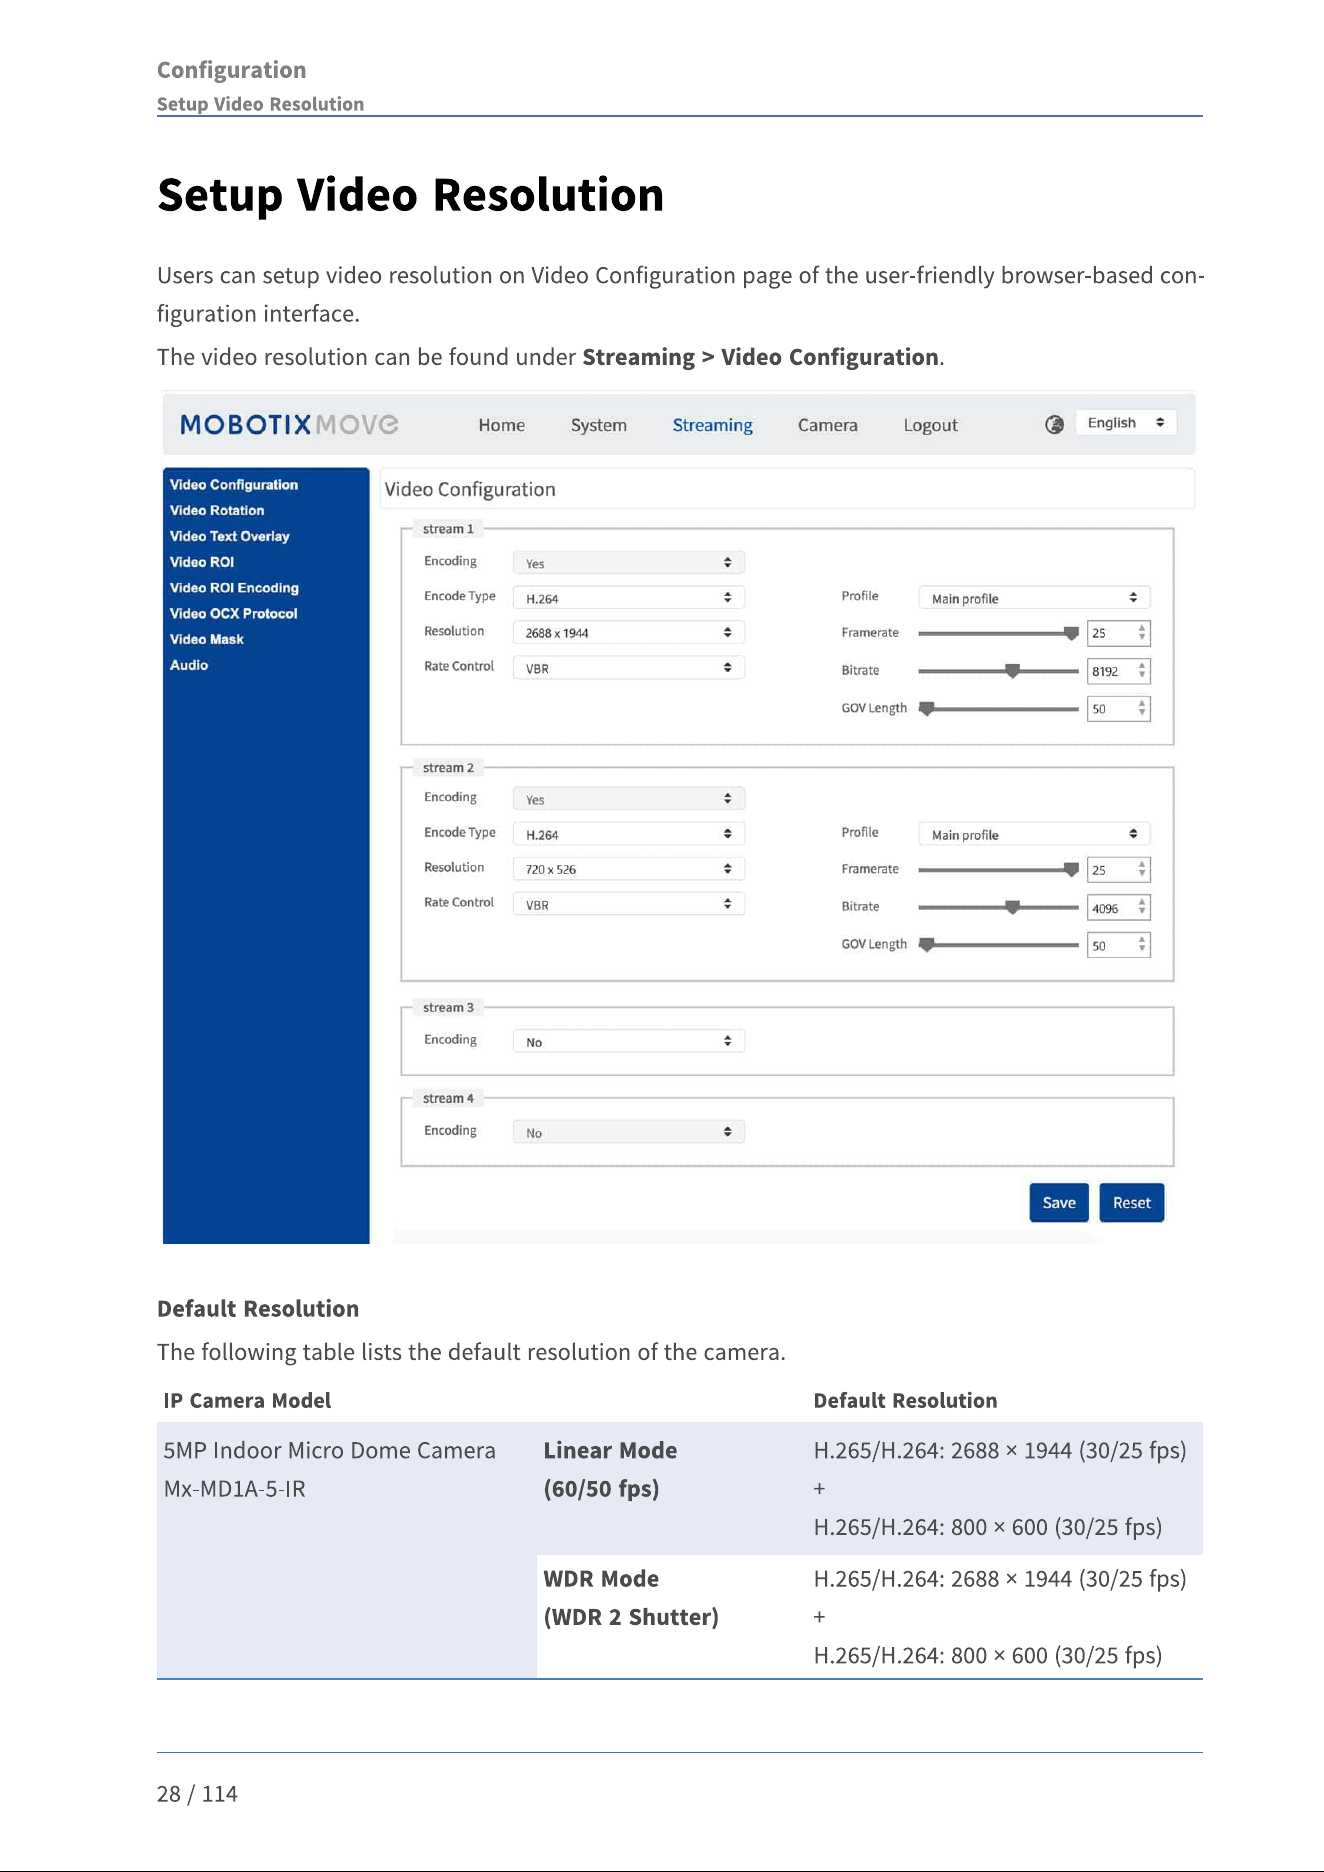
Task: Click stream 2 Framerate value field
Action: [1119, 870]
